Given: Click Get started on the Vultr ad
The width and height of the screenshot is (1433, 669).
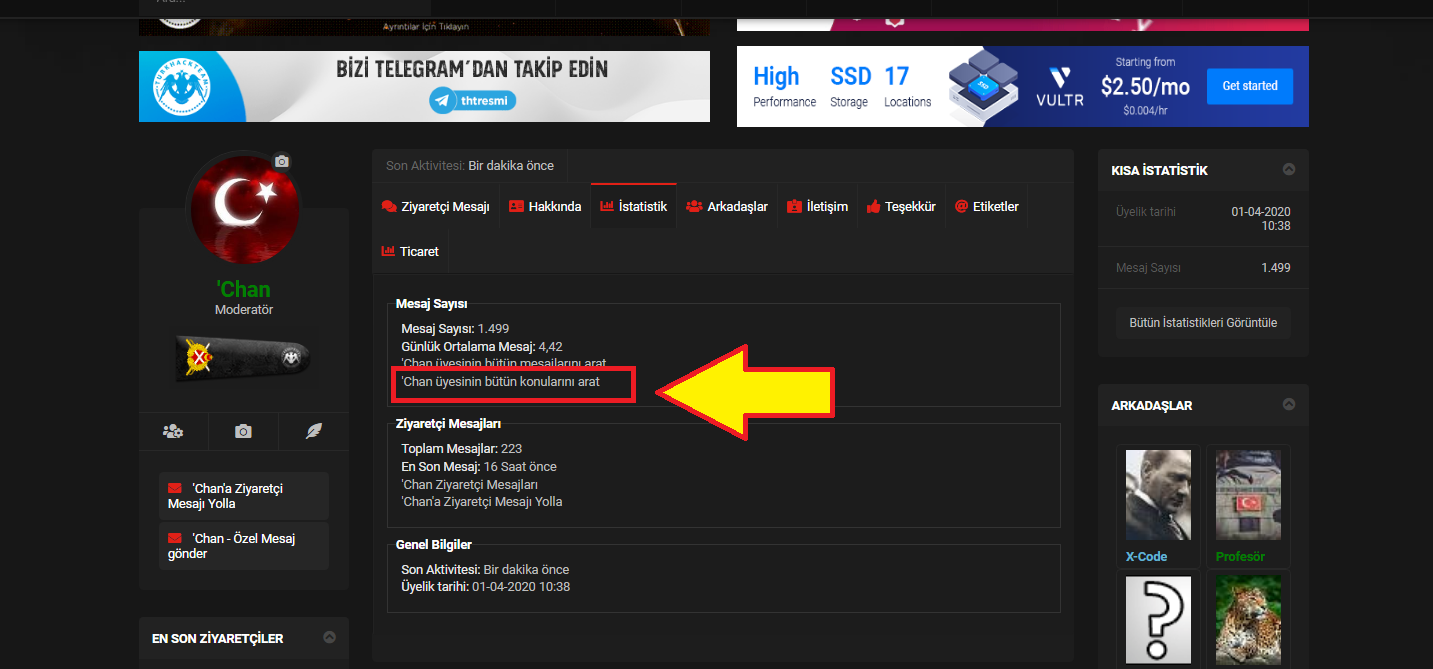Looking at the screenshot, I should pos(1250,86).
